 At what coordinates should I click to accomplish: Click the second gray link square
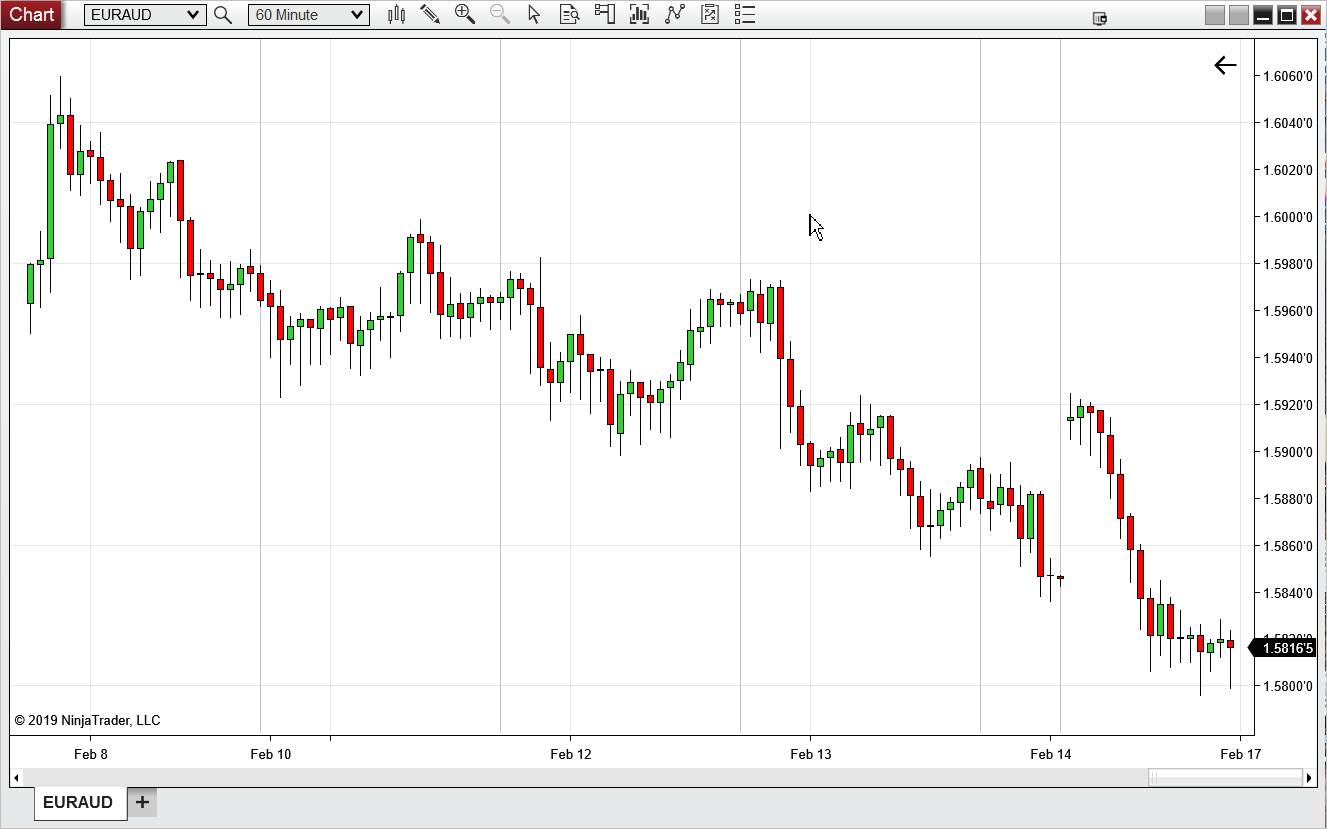[1239, 15]
